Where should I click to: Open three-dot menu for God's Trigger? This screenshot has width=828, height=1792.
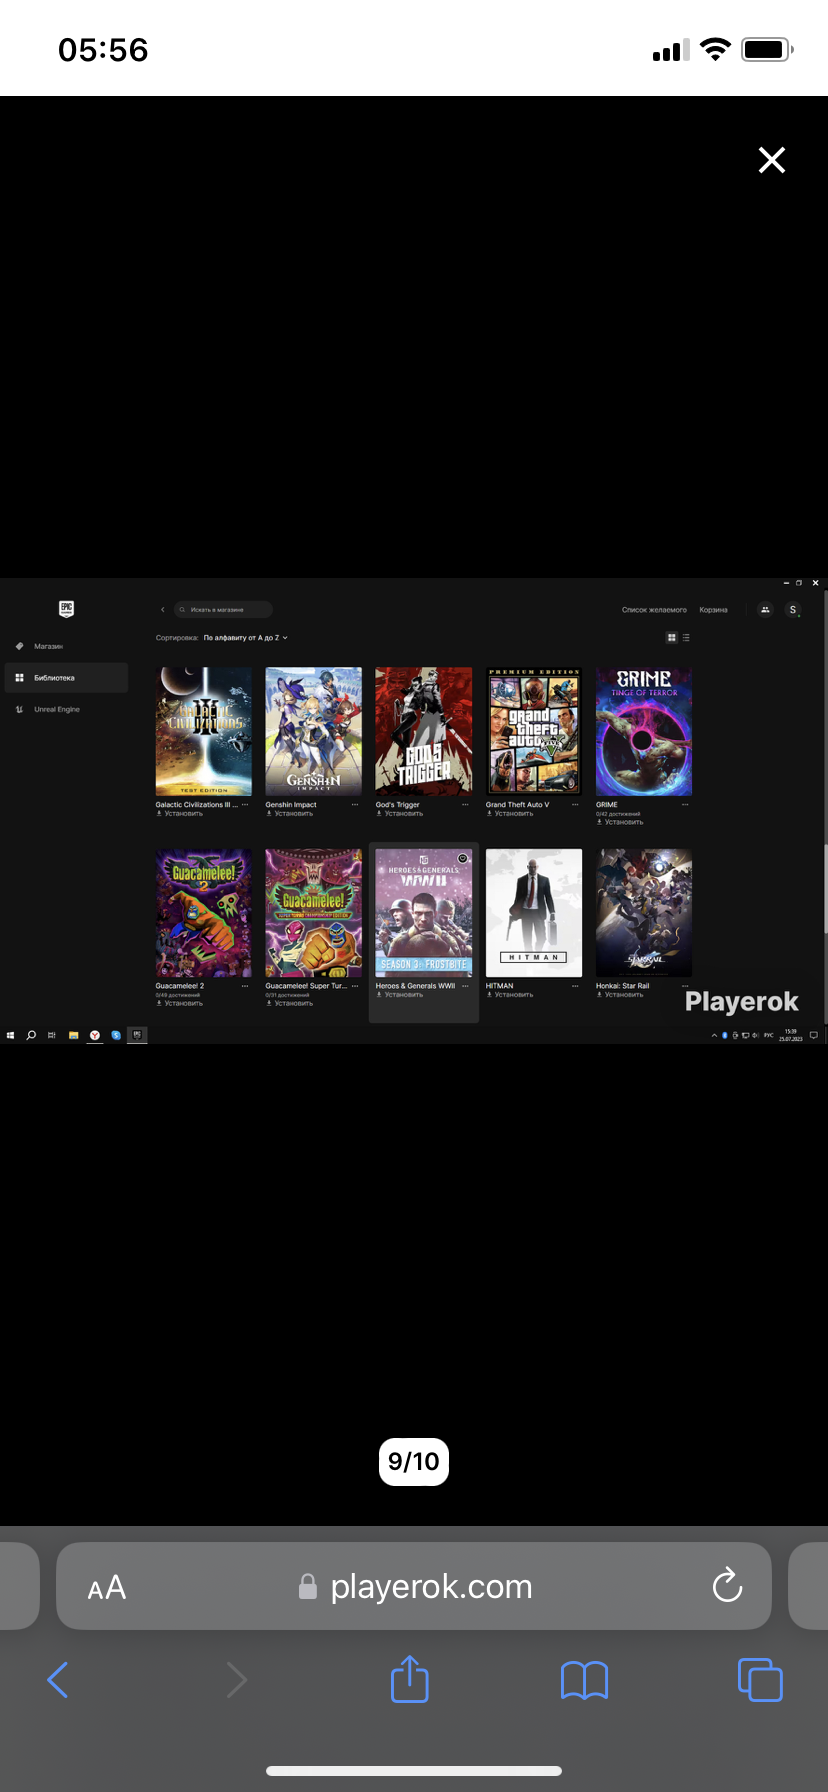click(465, 804)
